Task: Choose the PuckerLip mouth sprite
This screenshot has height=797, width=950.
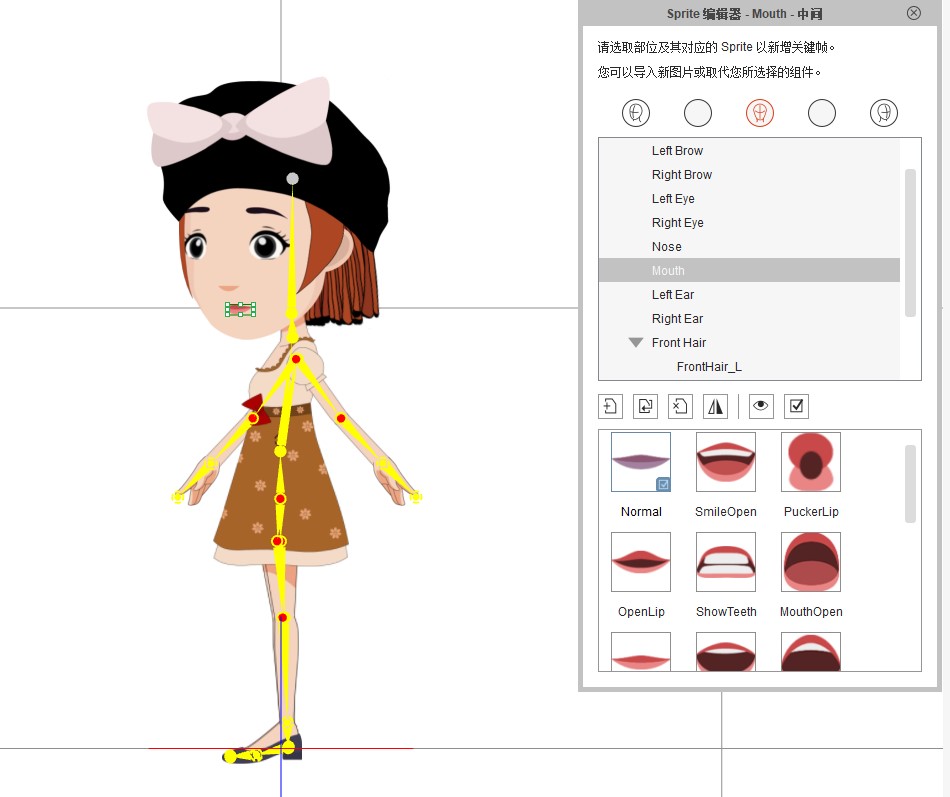Action: [x=811, y=462]
